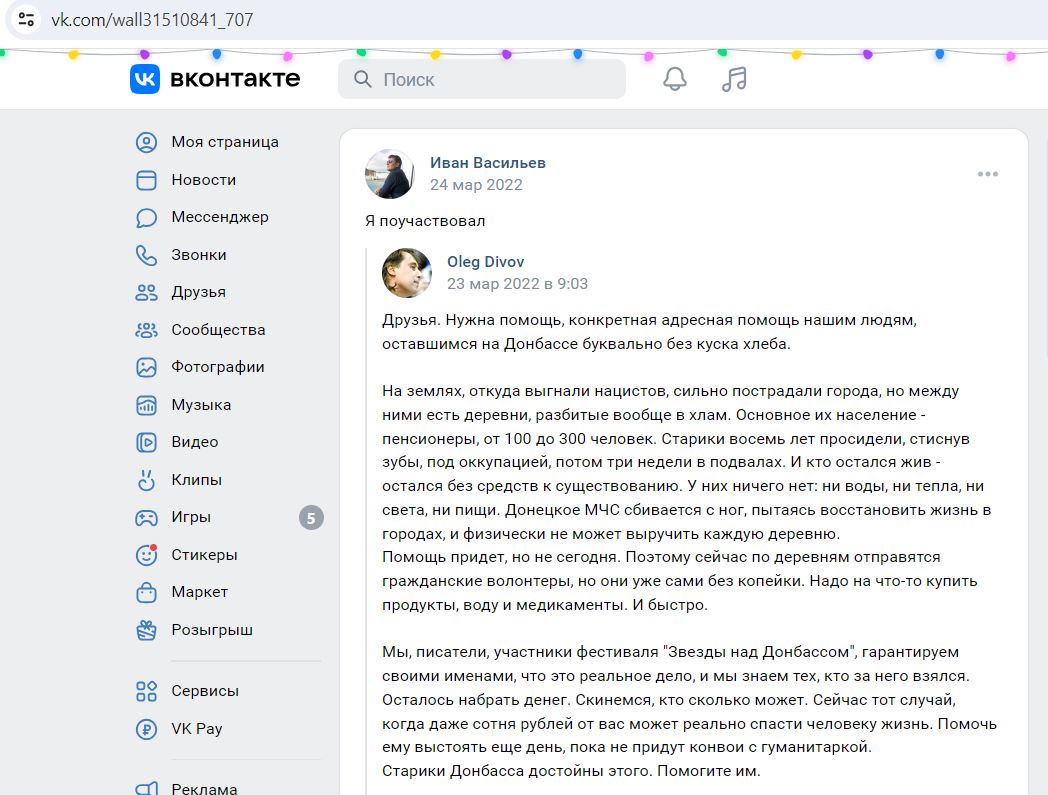Click the Новости feed icon
This screenshot has width=1048, height=795.
click(146, 180)
